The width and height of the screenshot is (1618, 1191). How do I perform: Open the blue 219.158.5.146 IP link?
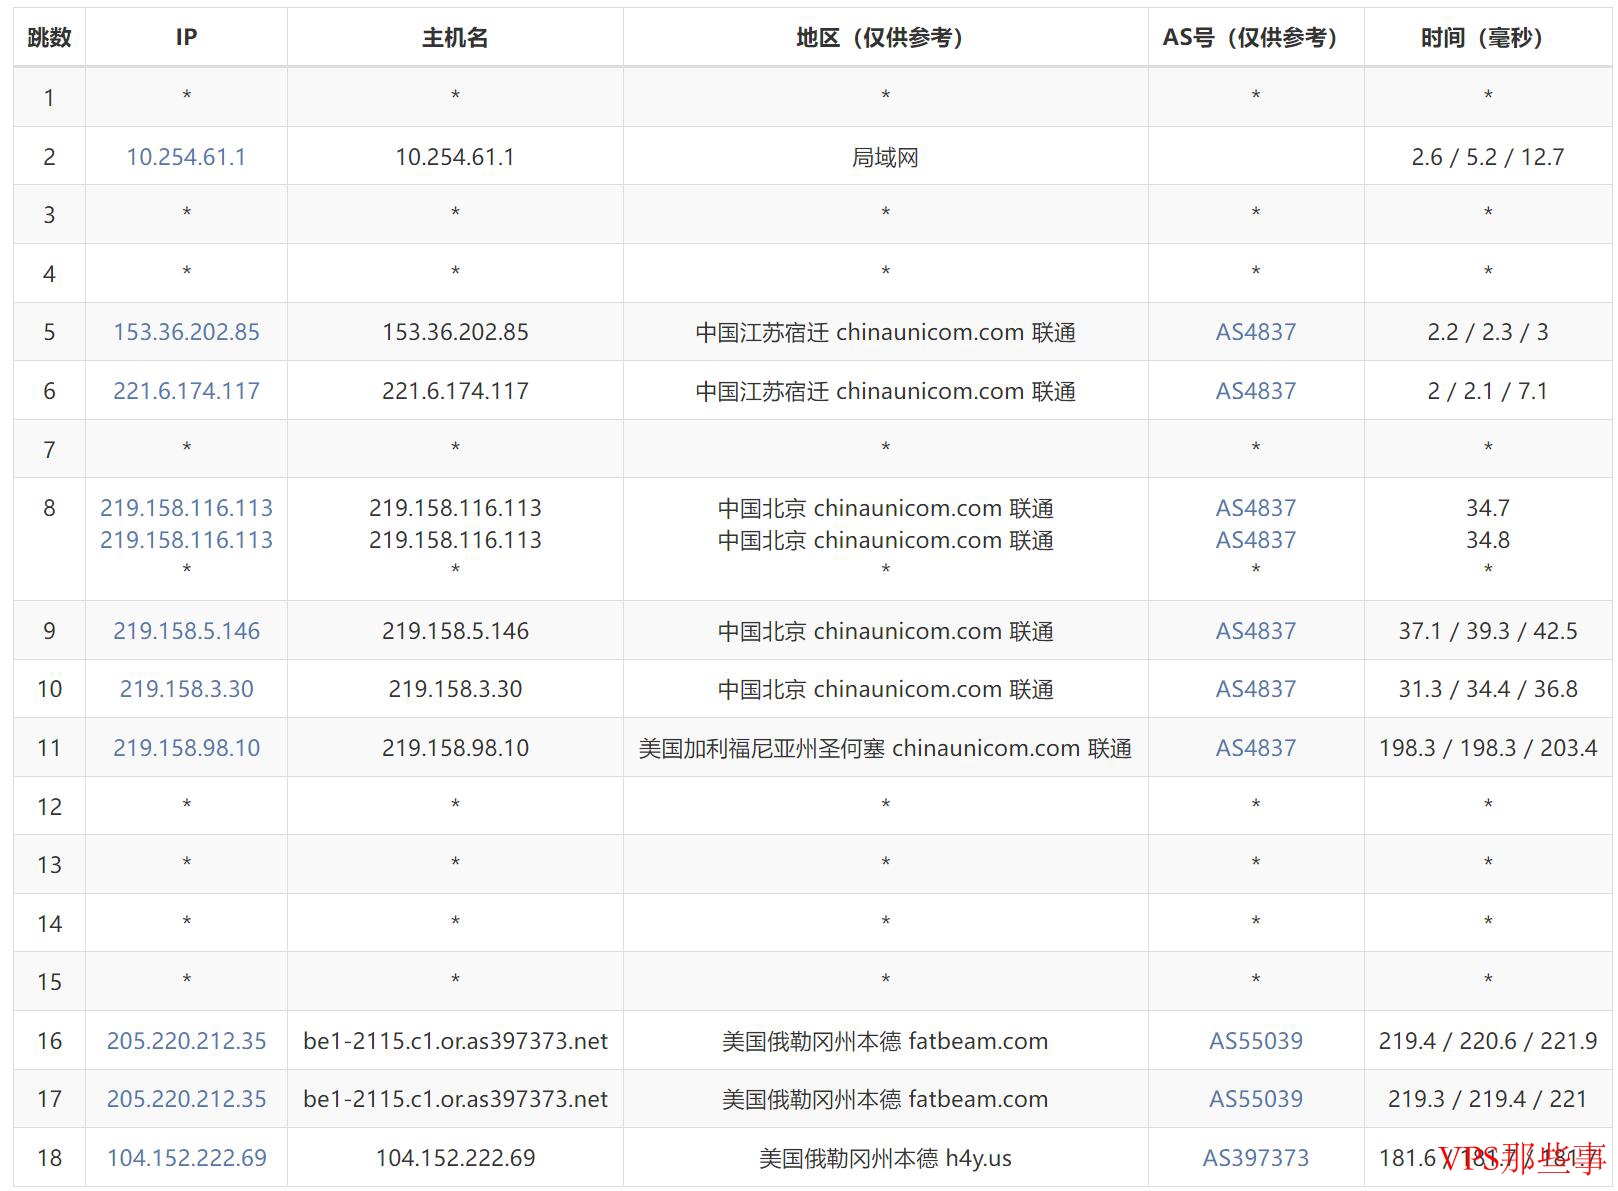pos(186,631)
